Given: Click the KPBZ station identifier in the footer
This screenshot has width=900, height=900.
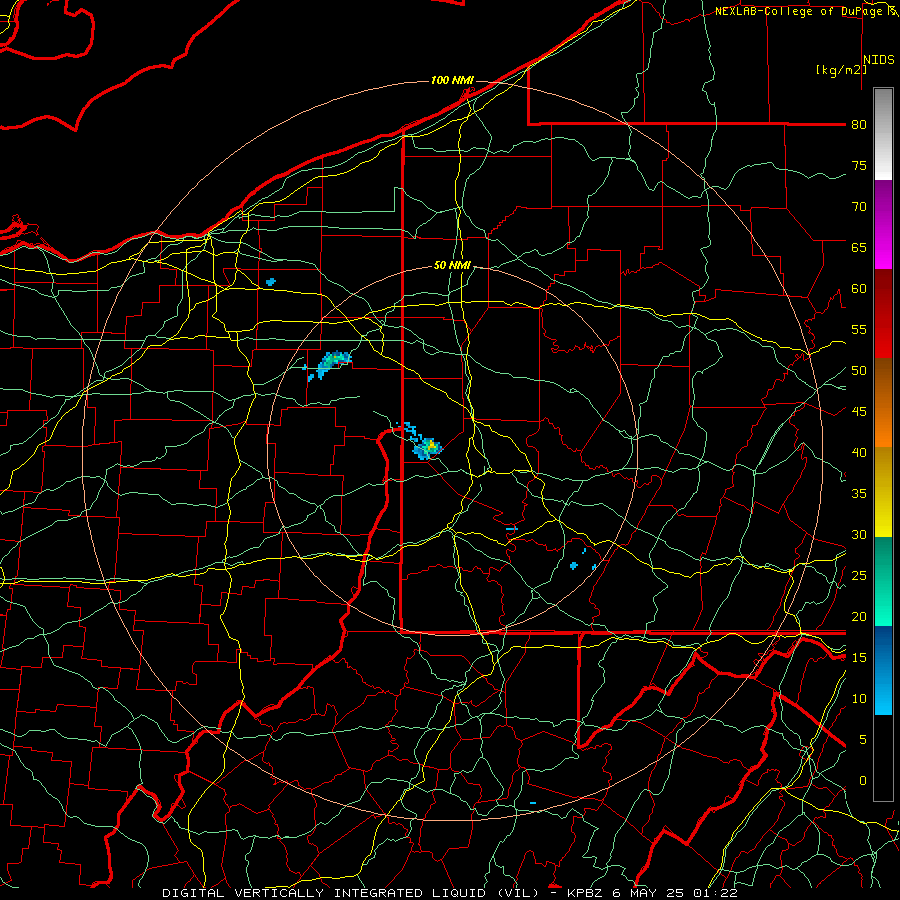Looking at the screenshot, I should [x=584, y=893].
